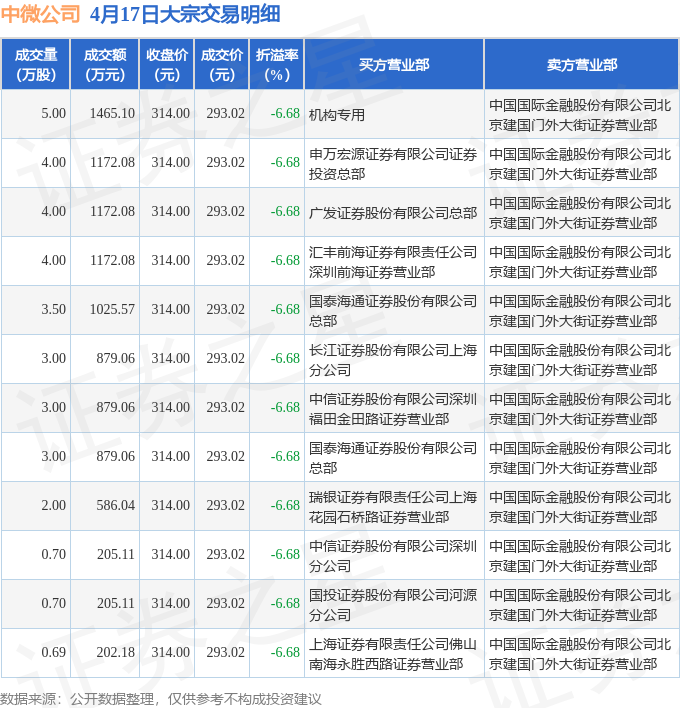The width and height of the screenshot is (680, 708).
Task: Click the 国投证券河源分公司 cell
Action: pos(393,604)
